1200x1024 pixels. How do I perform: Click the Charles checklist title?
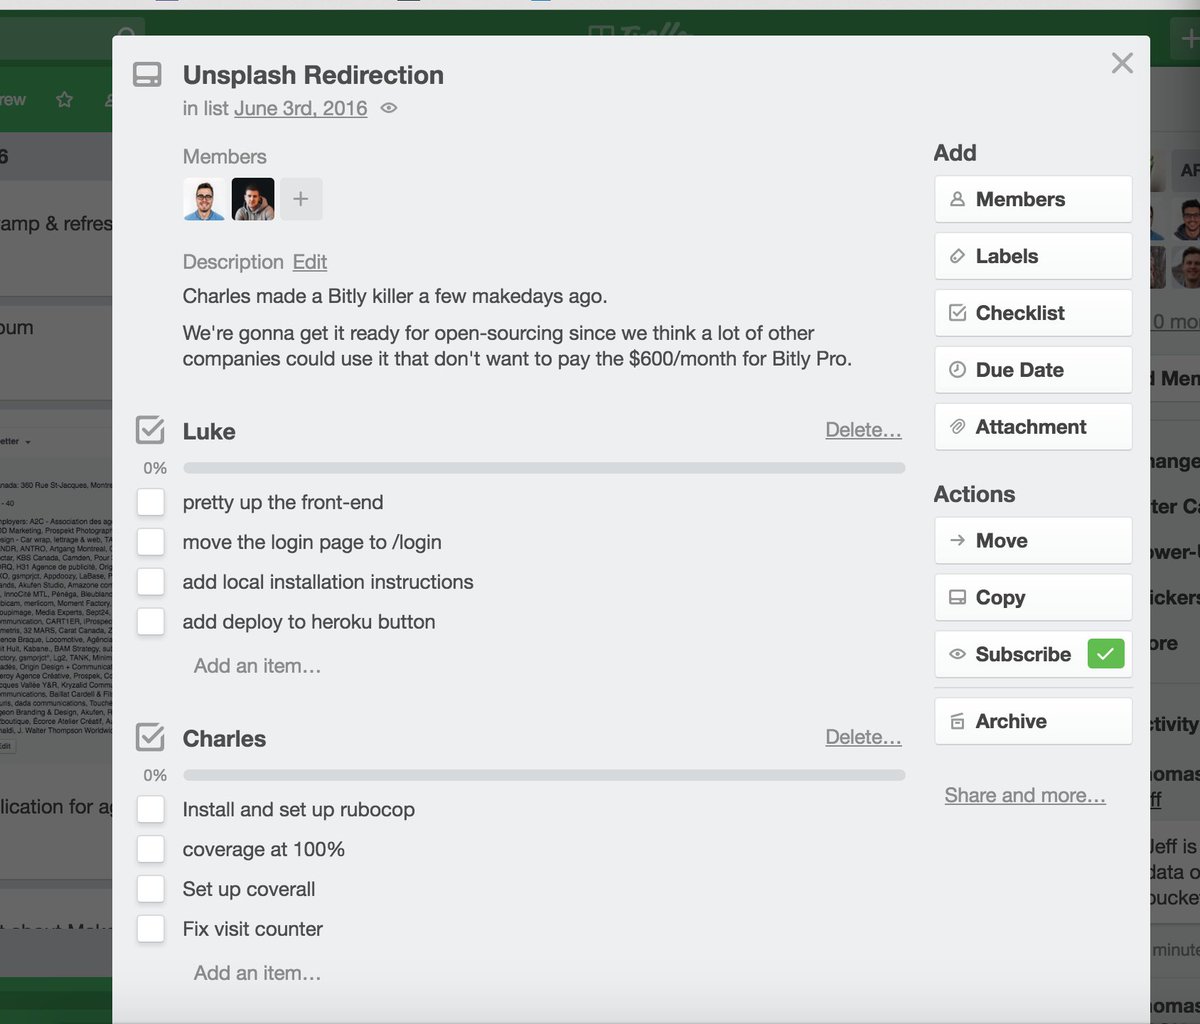(224, 738)
